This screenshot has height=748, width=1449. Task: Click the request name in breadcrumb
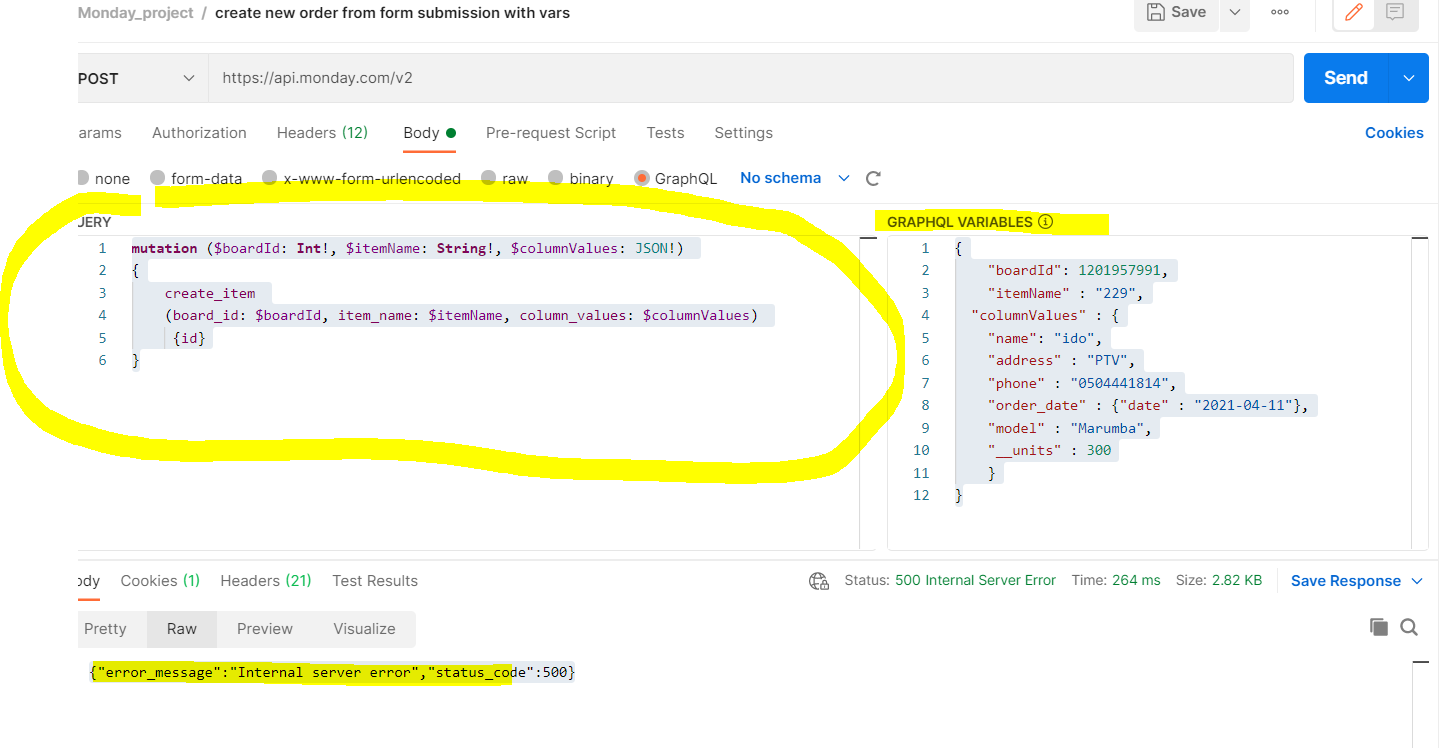tap(392, 13)
